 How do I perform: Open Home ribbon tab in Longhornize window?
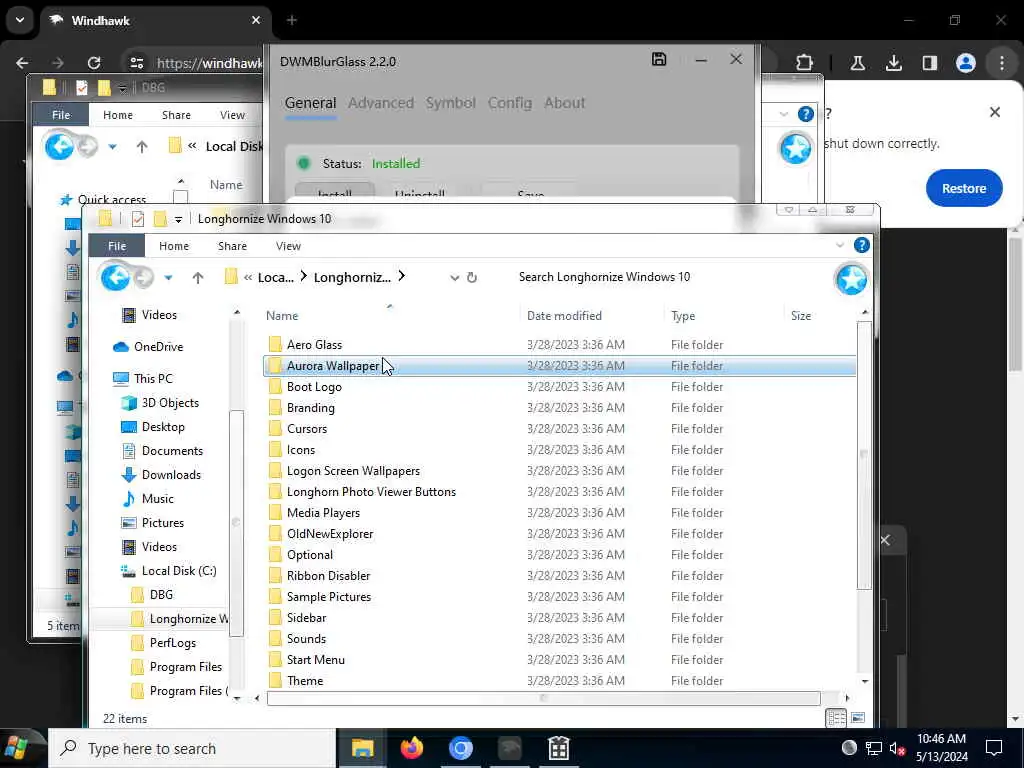(x=174, y=246)
